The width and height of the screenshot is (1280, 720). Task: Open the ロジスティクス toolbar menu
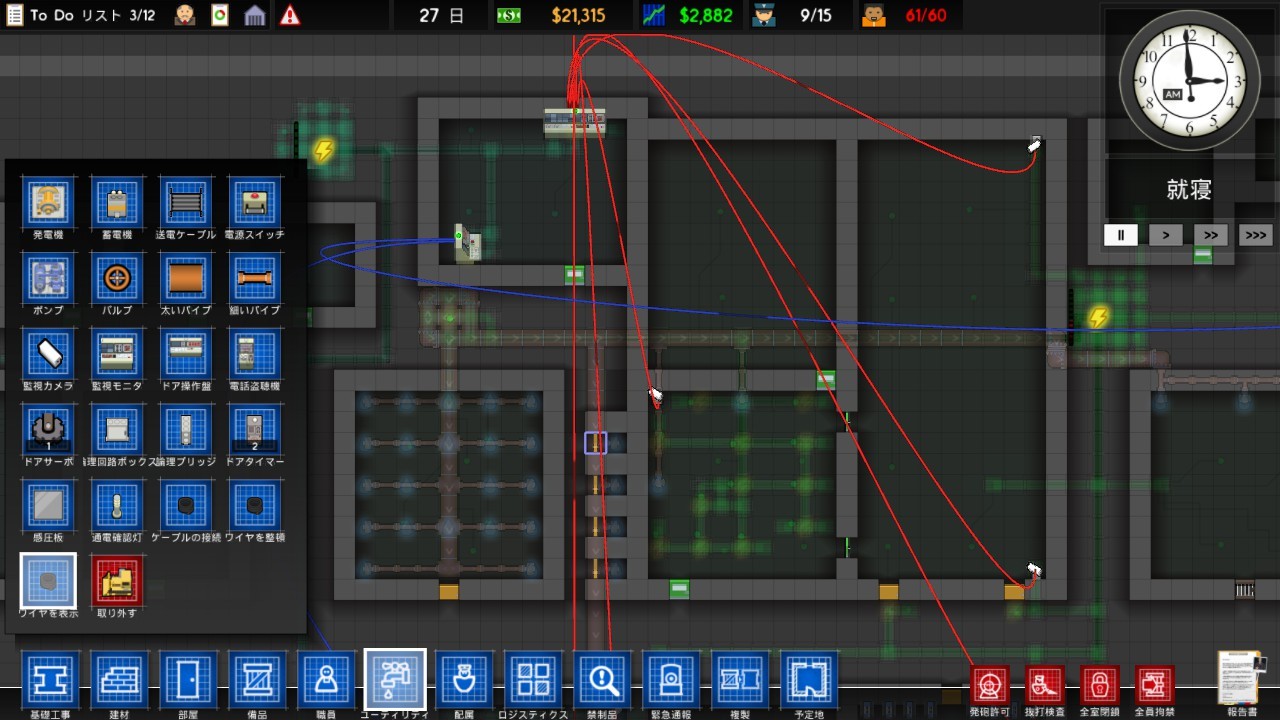pos(533,680)
